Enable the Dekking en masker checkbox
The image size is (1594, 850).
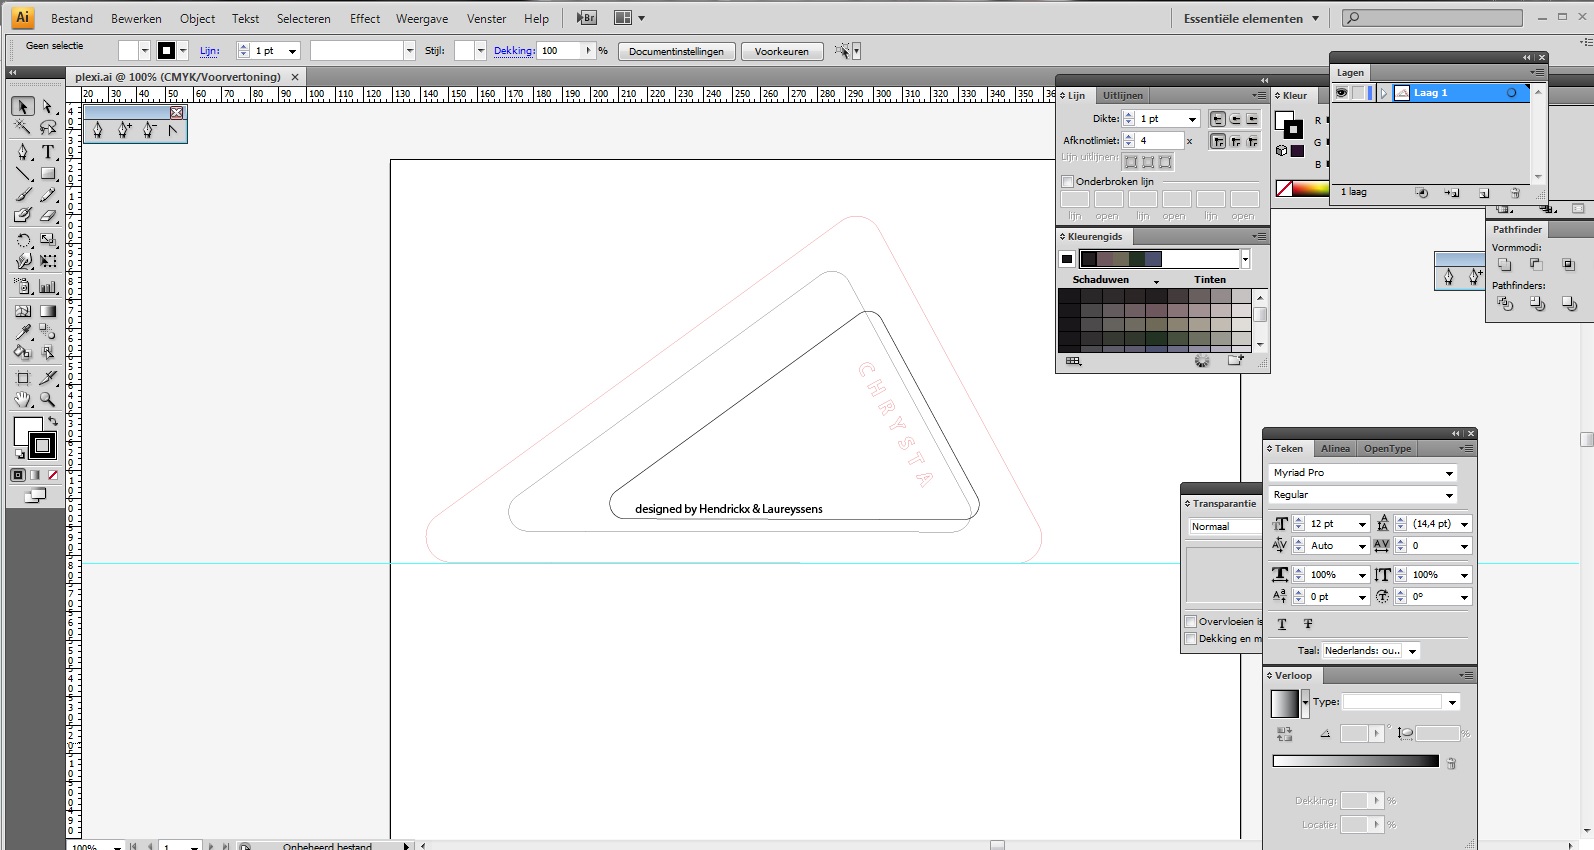[1191, 639]
